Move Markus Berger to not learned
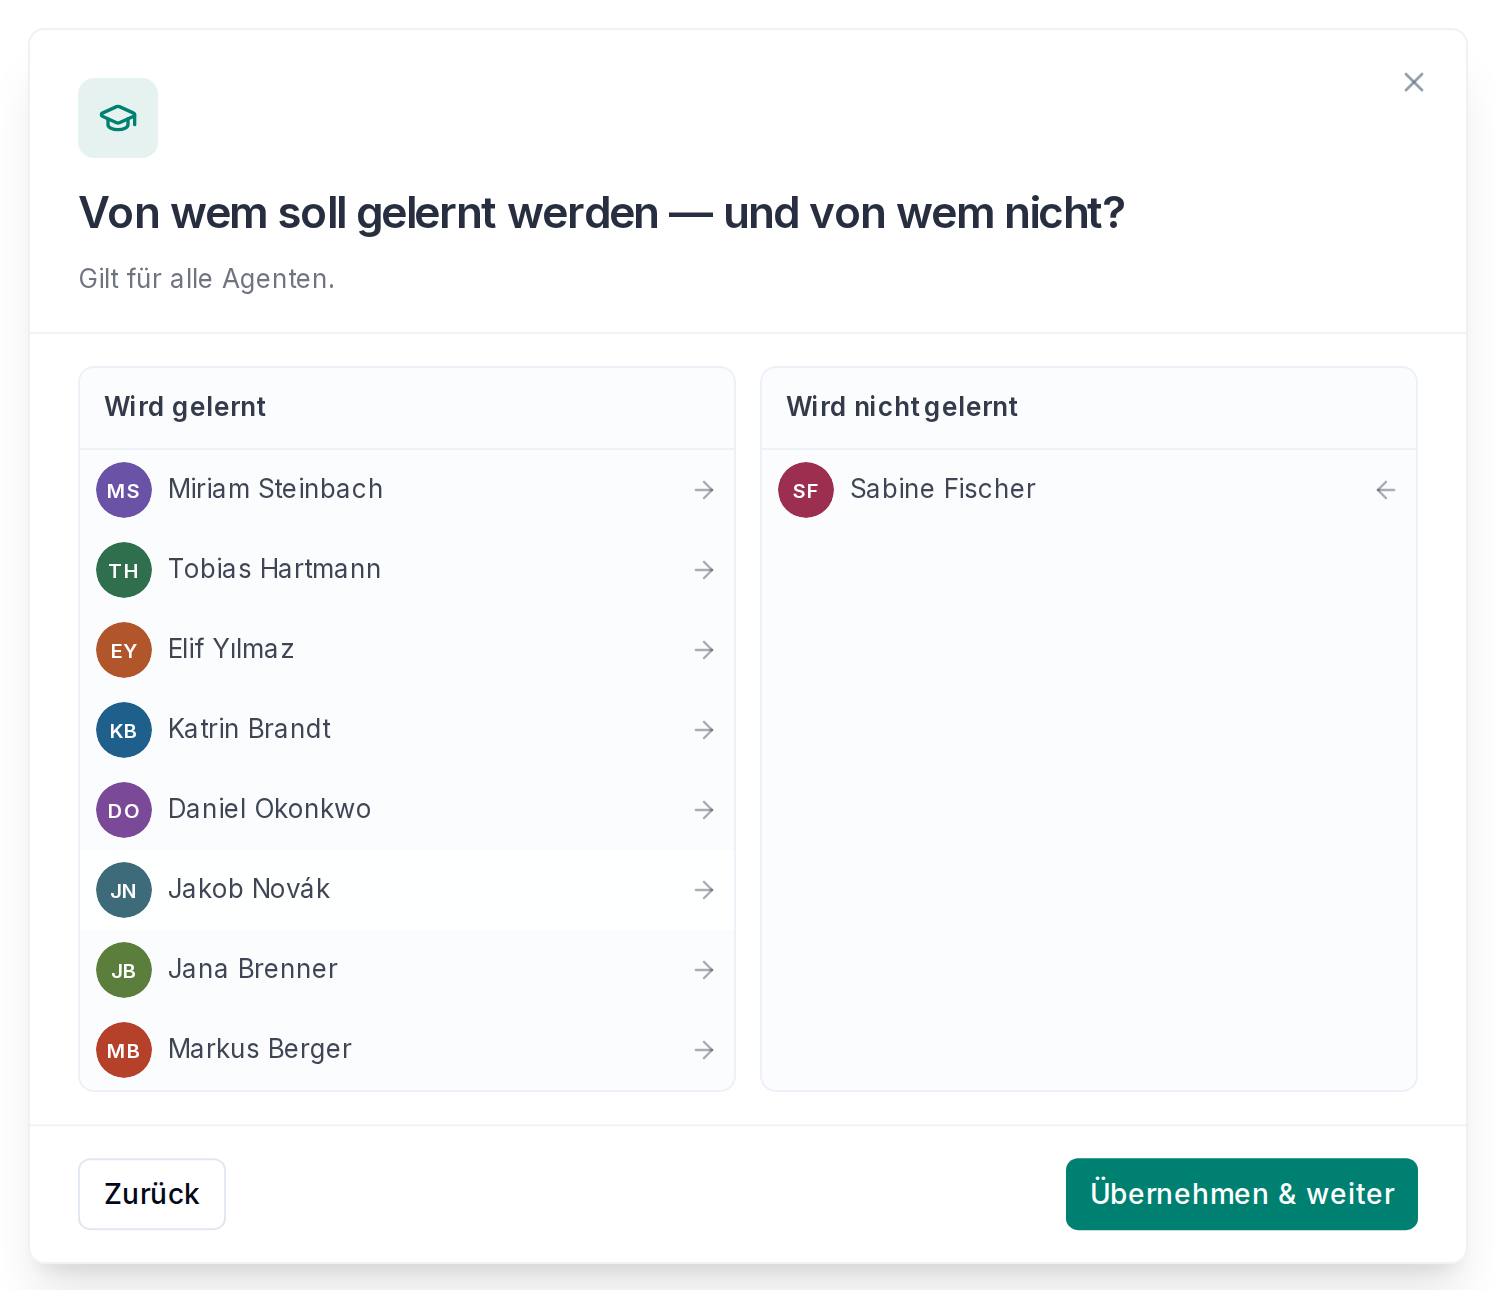 [704, 1050]
